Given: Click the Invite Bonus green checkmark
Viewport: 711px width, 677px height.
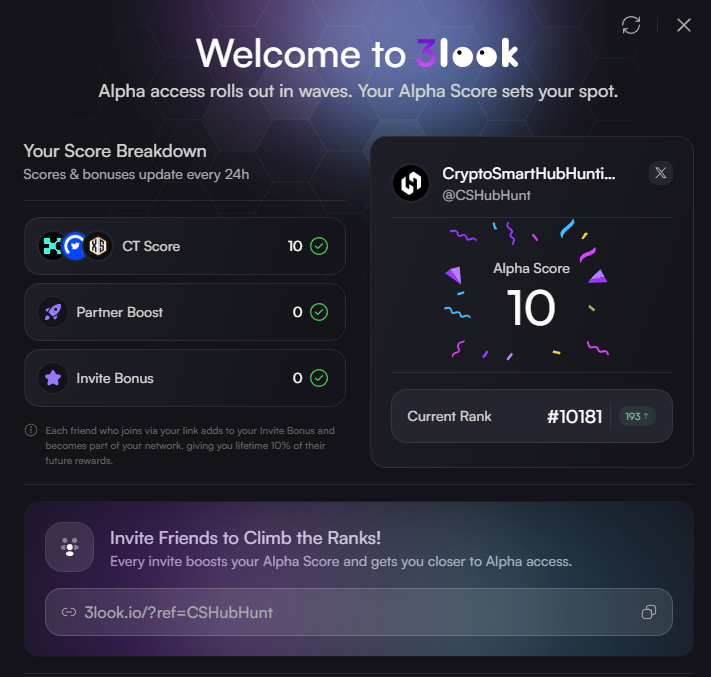Looking at the screenshot, I should coord(319,378).
